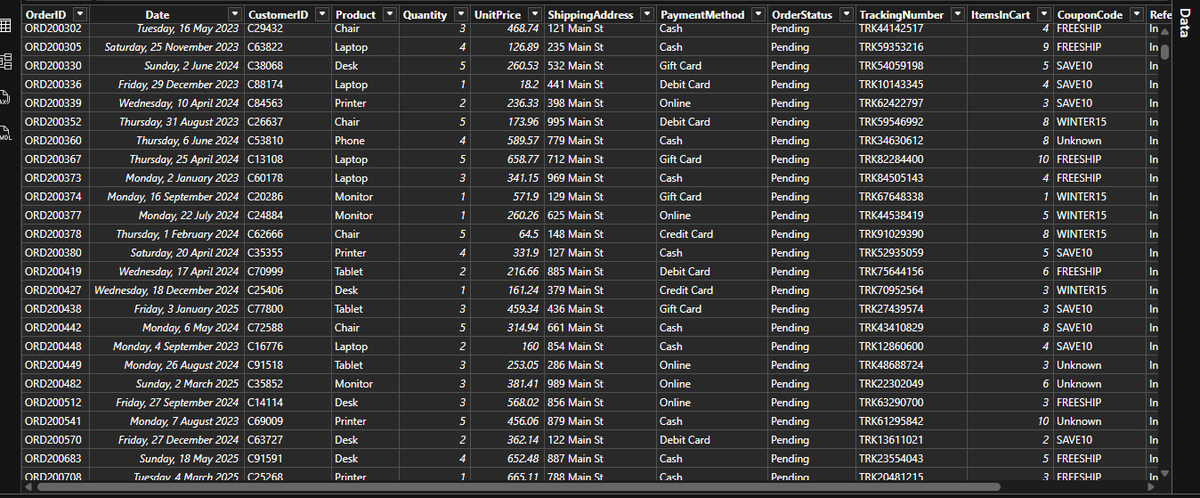The width and height of the screenshot is (1200, 498).
Task: Switch to Table view in left sidebar
Action: pyautogui.click(x=6, y=27)
